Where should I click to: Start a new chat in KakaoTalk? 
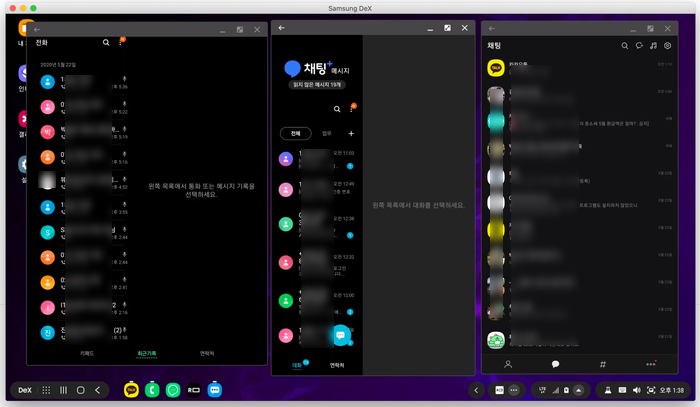[x=639, y=46]
